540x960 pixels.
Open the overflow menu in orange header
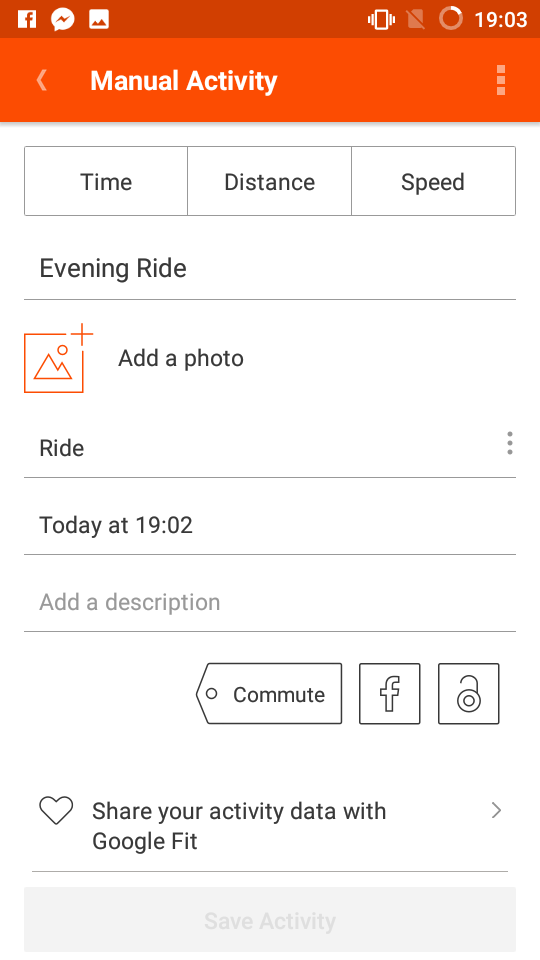(501, 80)
